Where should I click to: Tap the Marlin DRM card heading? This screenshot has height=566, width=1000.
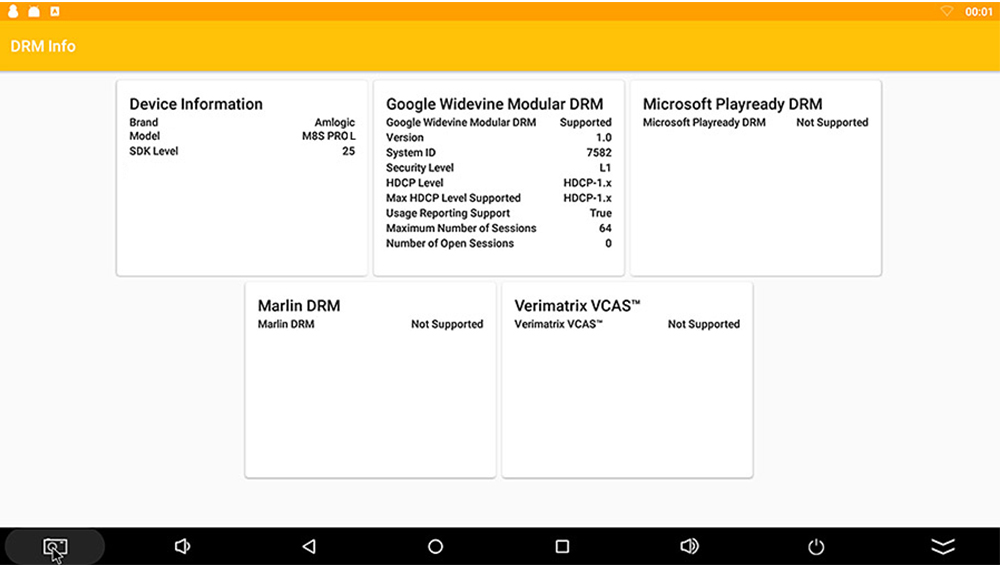tap(299, 306)
